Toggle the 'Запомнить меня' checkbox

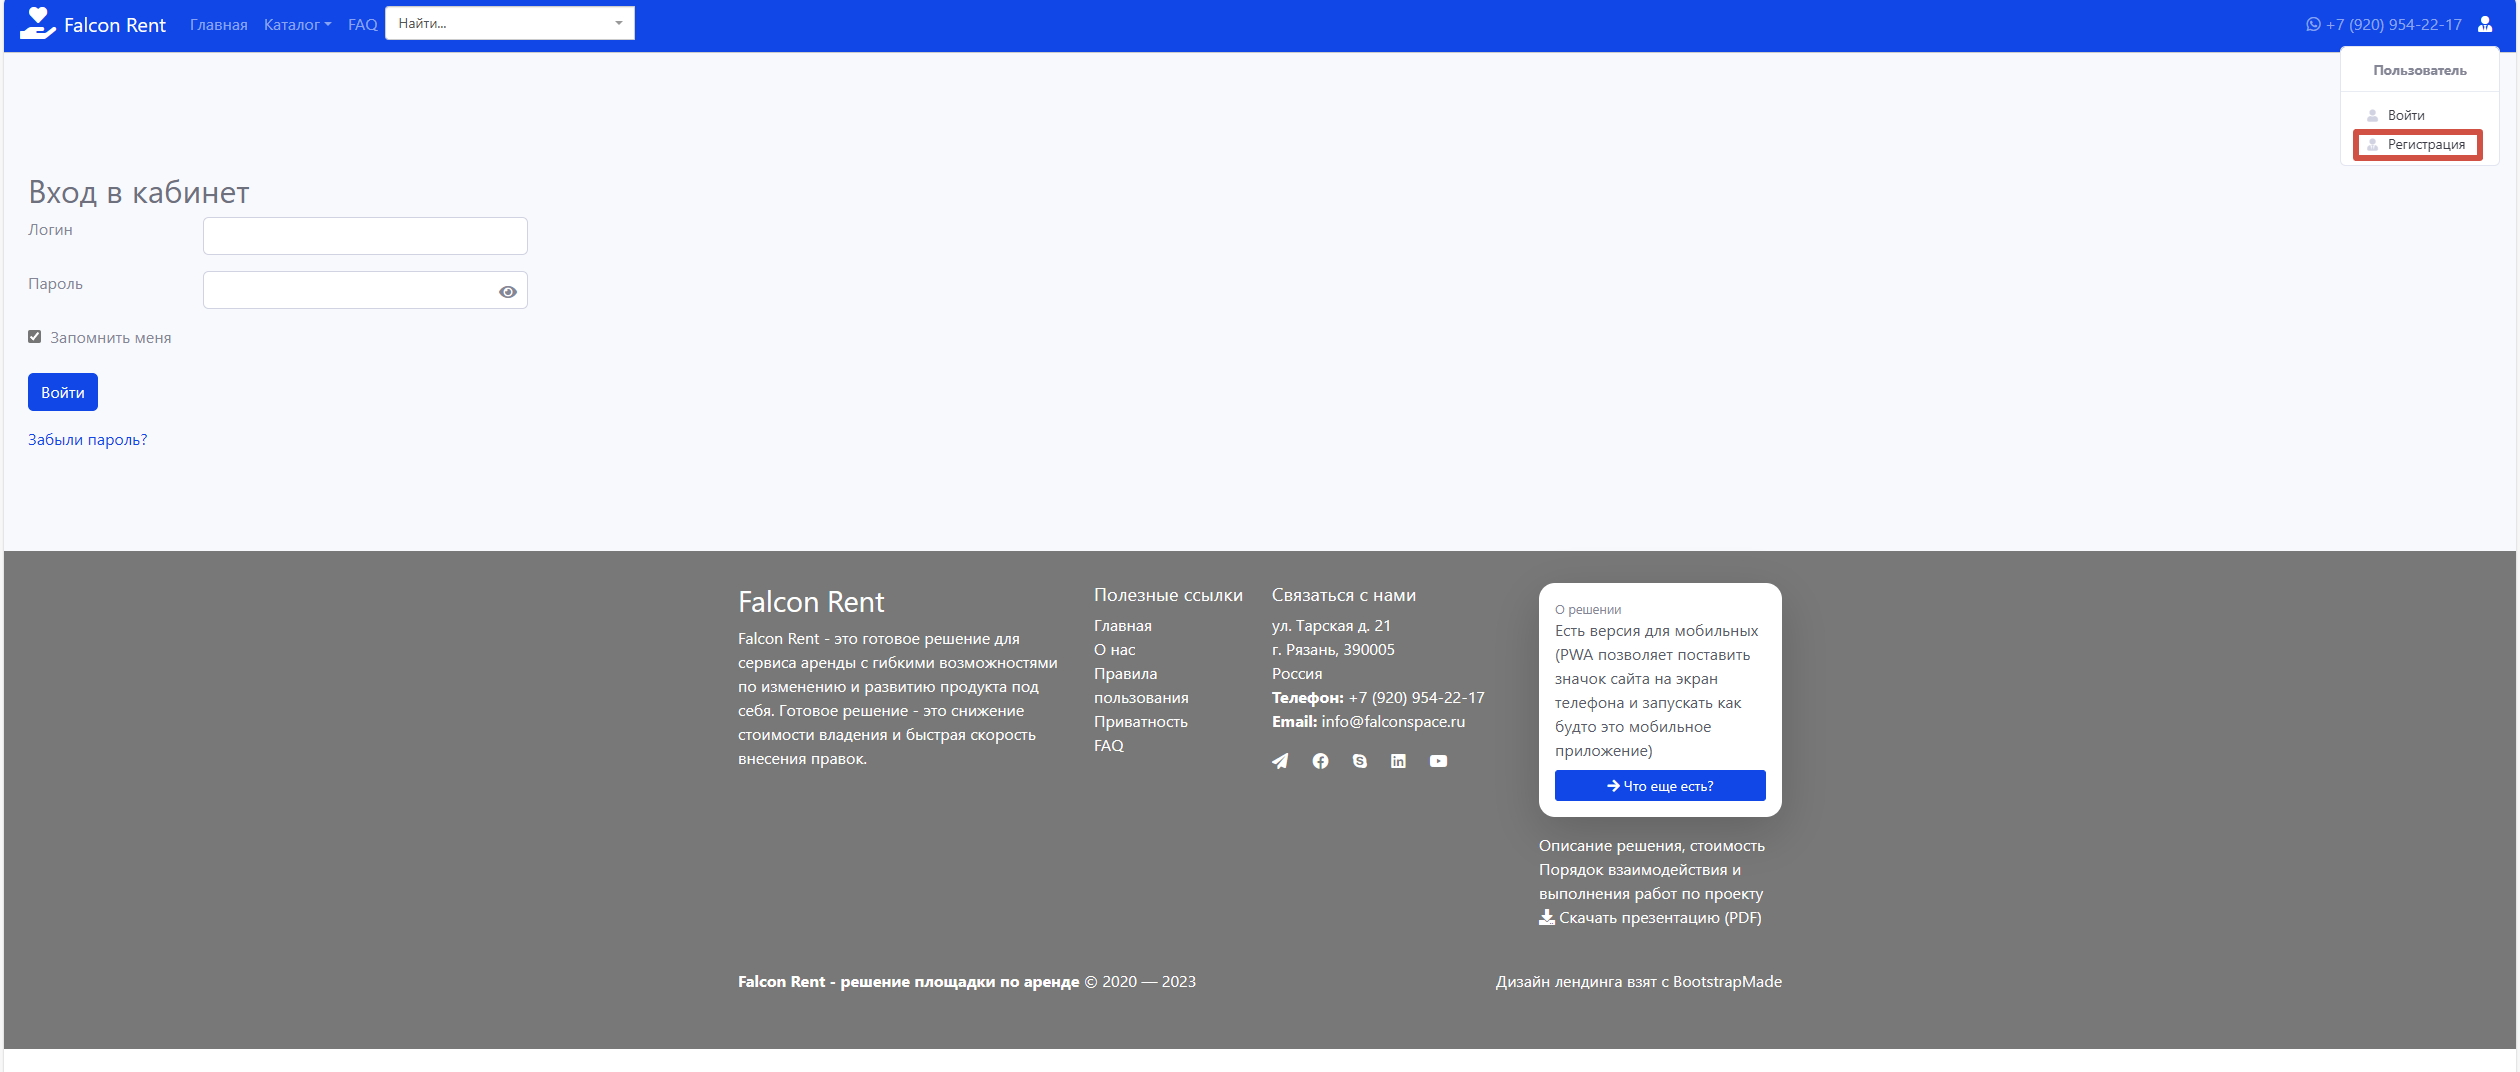35,337
